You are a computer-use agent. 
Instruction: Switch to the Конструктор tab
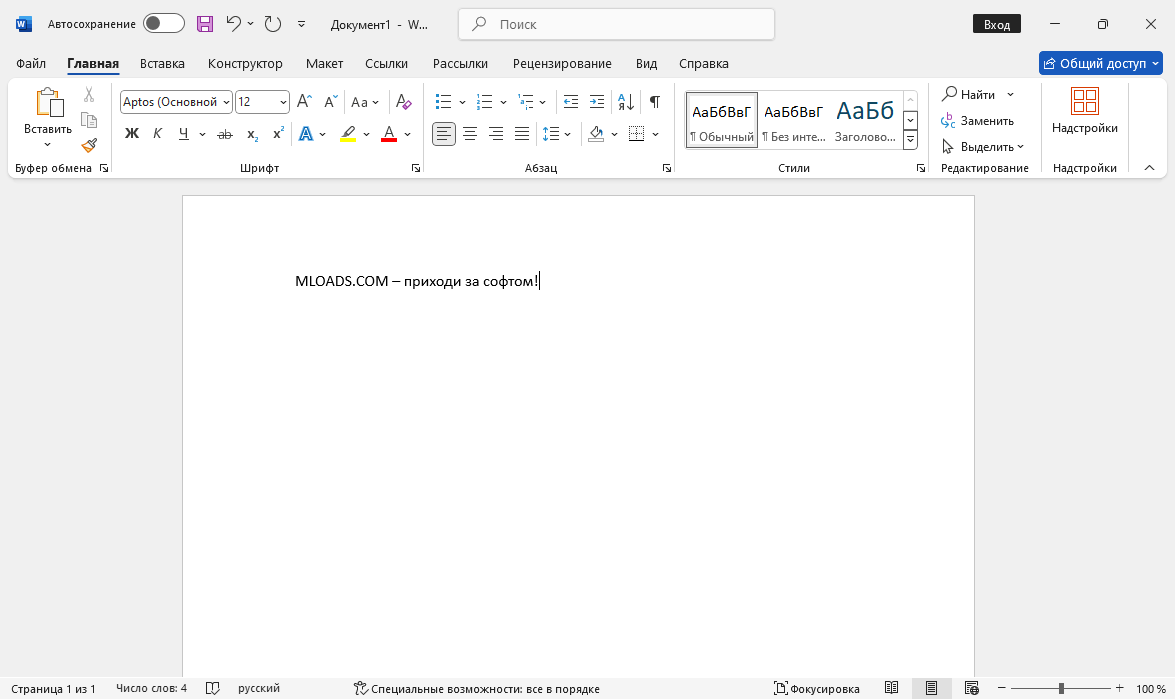coord(245,64)
